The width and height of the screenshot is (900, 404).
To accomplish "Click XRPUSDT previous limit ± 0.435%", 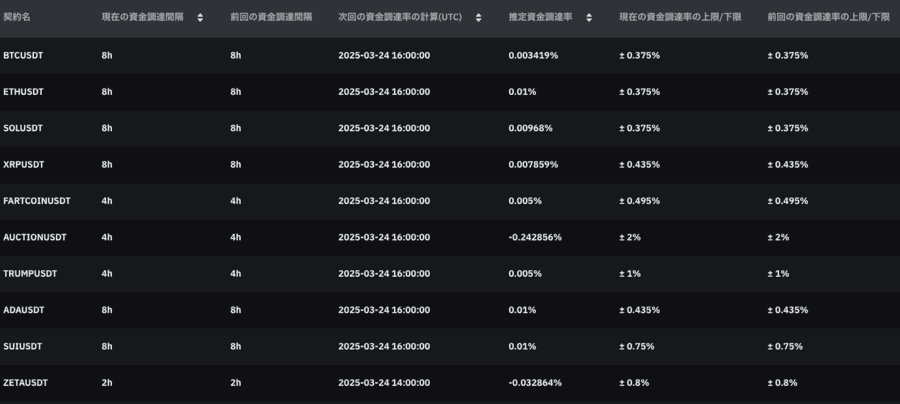I will (x=788, y=165).
